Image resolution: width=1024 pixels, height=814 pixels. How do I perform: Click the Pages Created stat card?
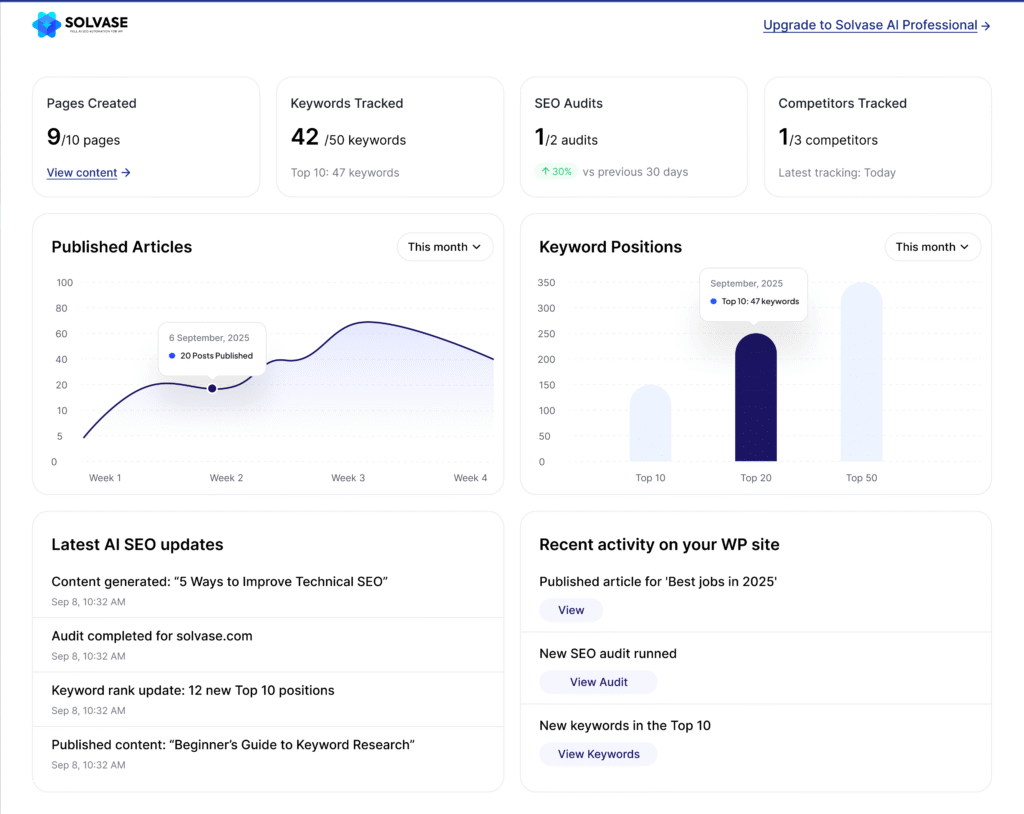[x=146, y=137]
